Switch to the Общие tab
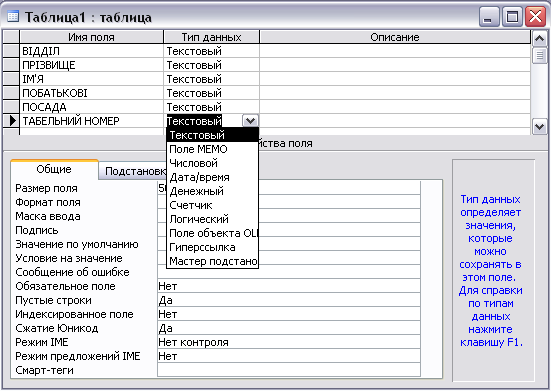551x391 pixels. click(54, 169)
